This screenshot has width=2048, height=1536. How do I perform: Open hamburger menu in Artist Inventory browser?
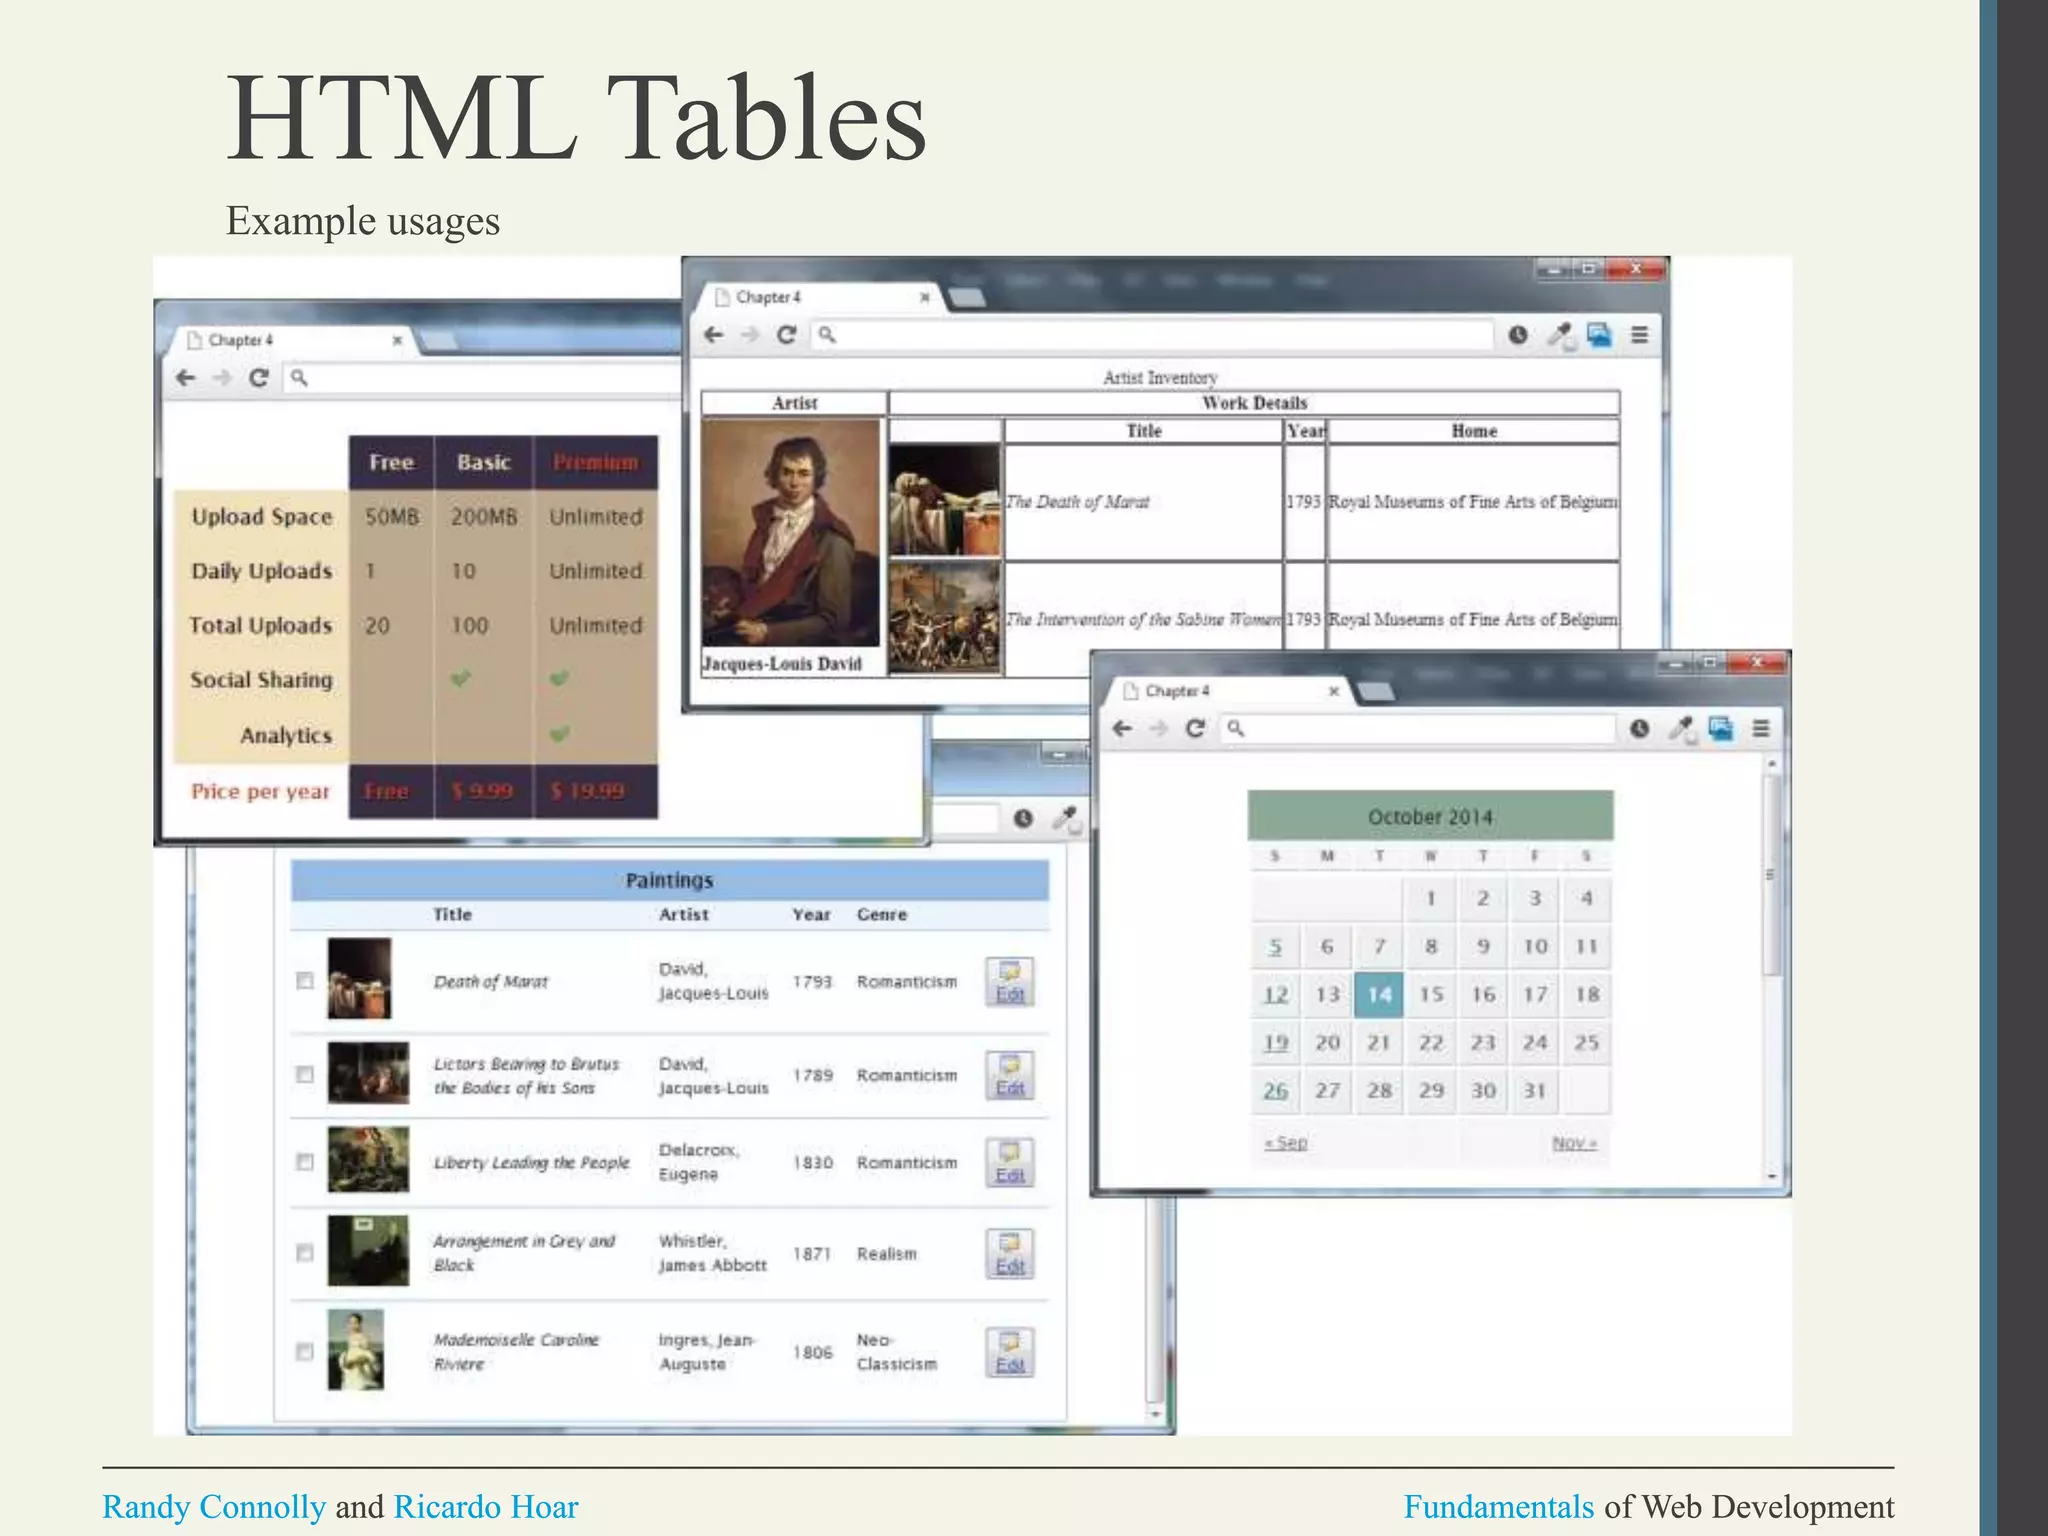(x=1639, y=335)
